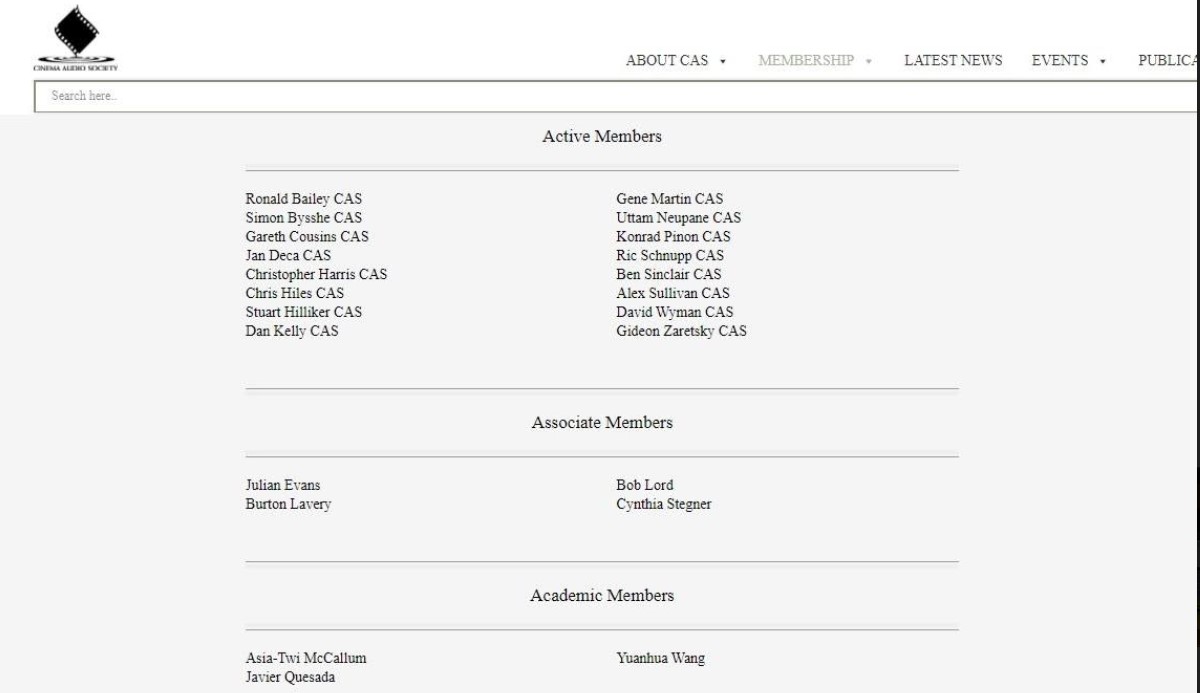The width and height of the screenshot is (1200, 693).
Task: Expand the Events dropdown arrow
Action: coord(1103,61)
